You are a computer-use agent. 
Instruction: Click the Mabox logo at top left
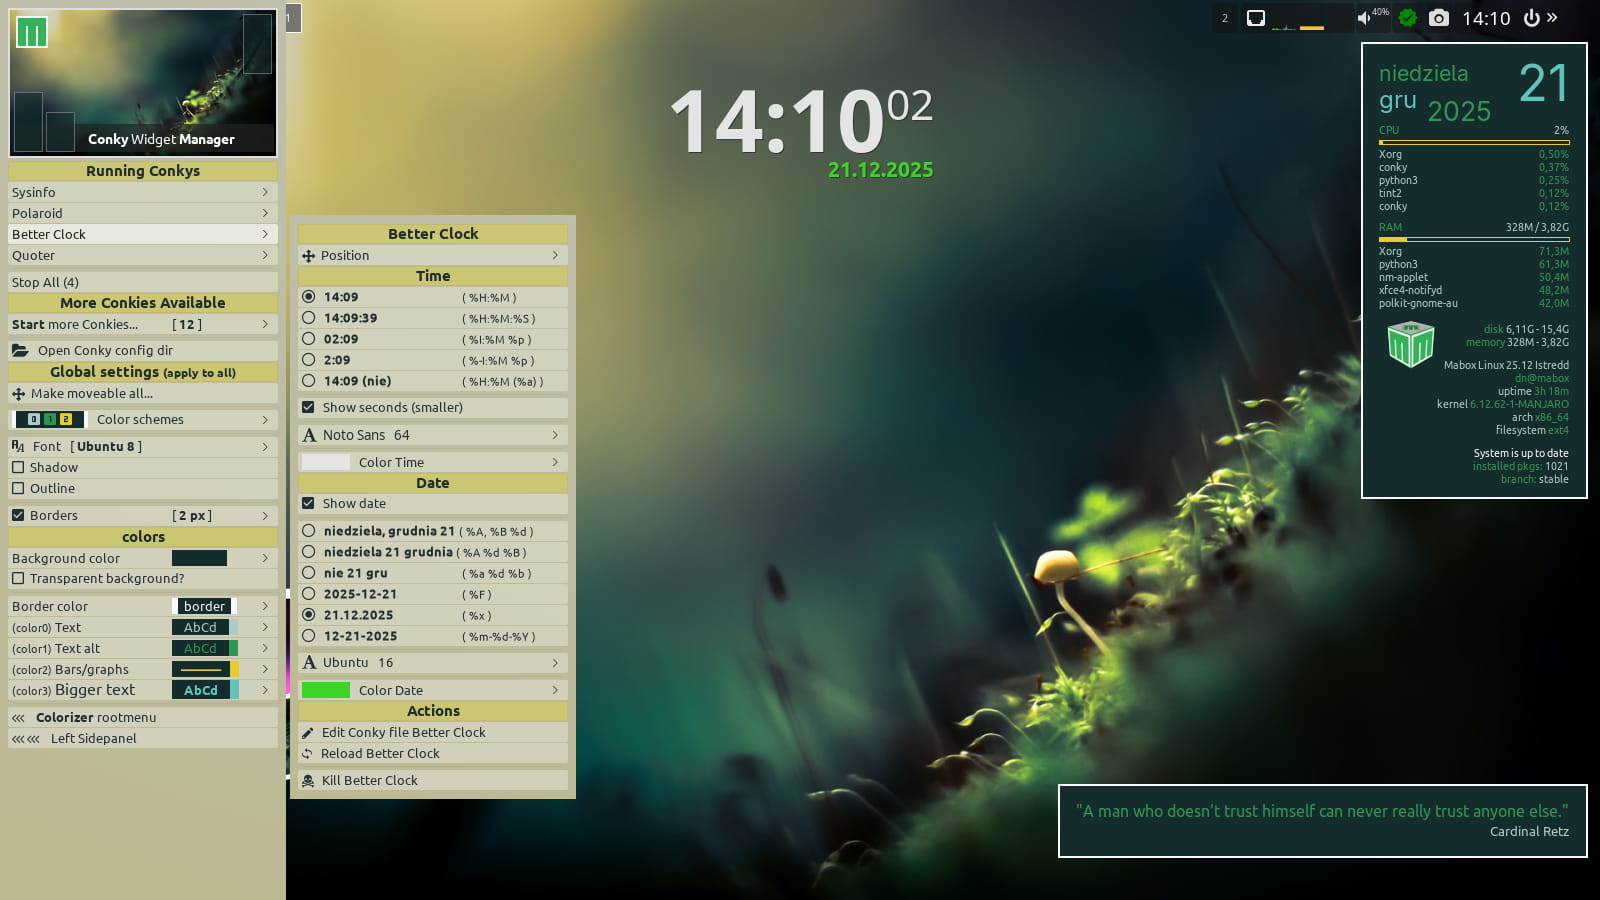32,33
